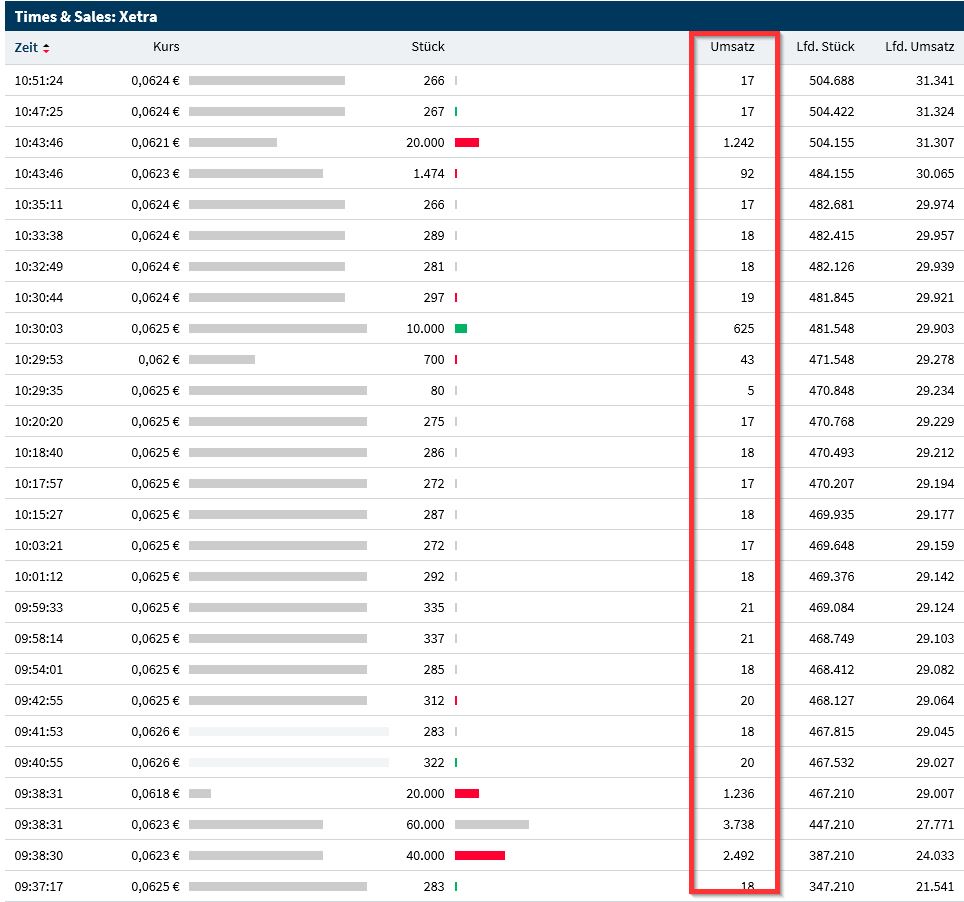
Task: Click the Stück value 287
Action: click(433, 515)
